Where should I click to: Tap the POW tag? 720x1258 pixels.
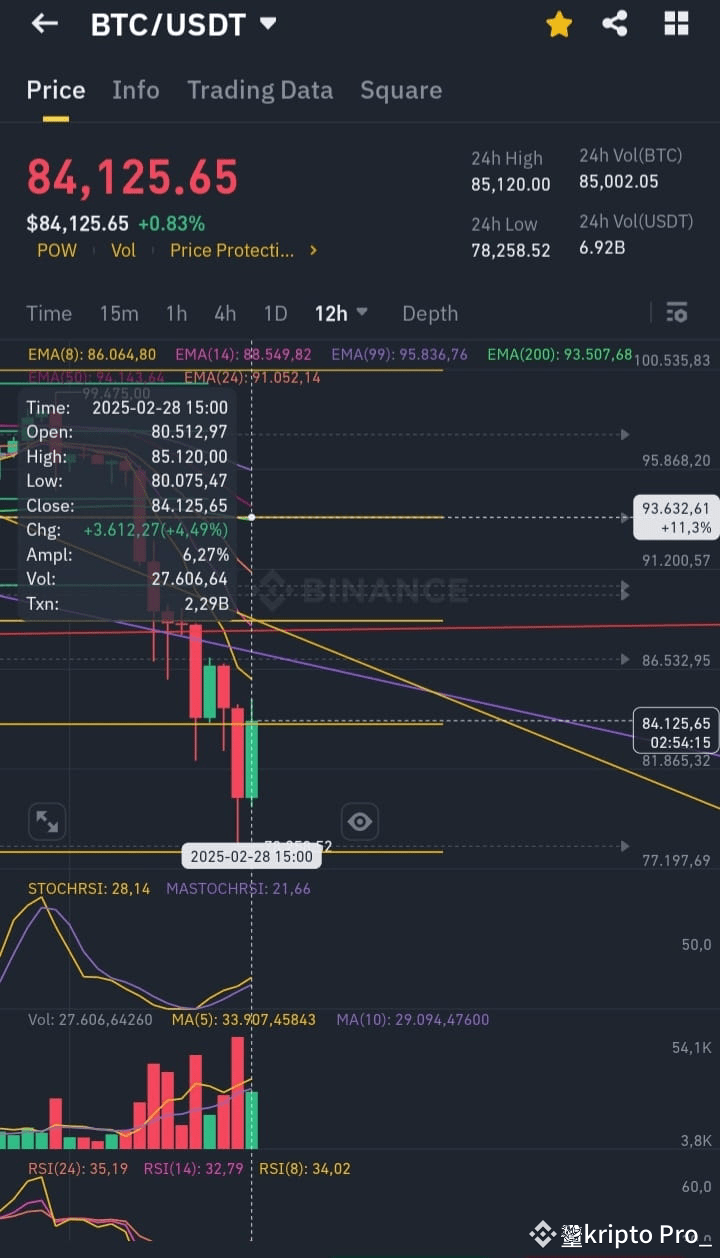coord(57,250)
